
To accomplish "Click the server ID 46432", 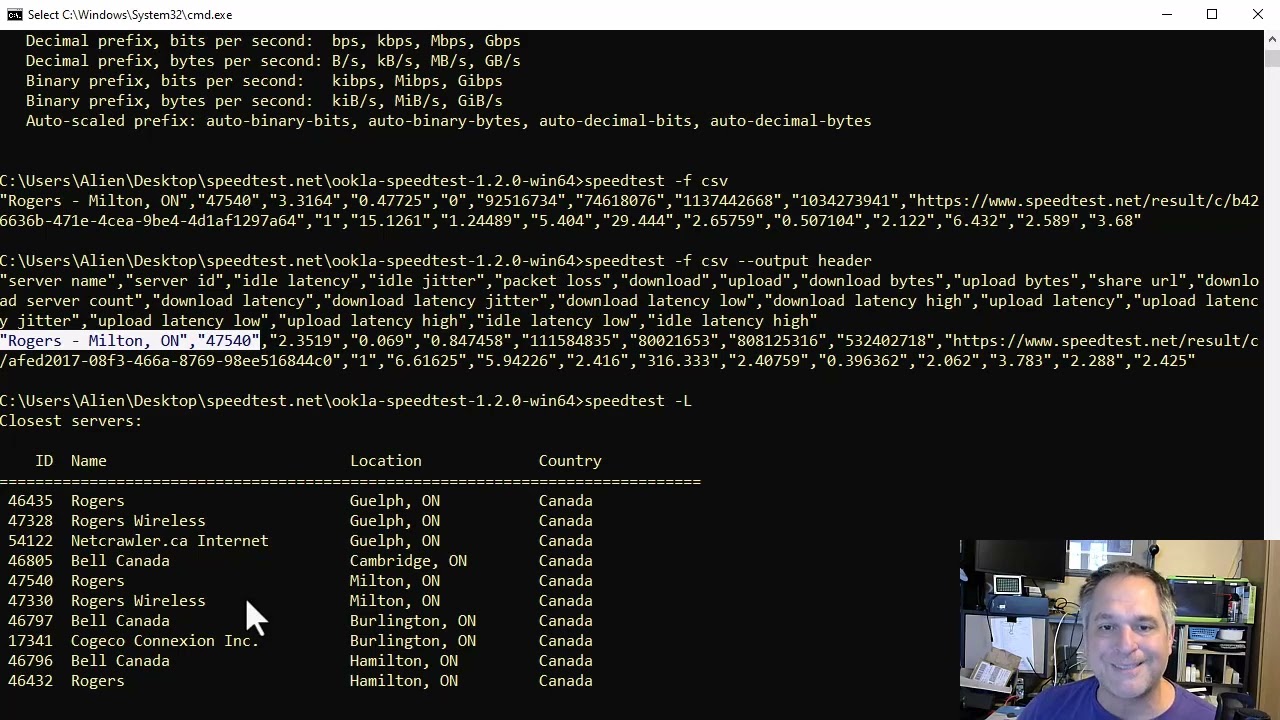I will point(30,680).
